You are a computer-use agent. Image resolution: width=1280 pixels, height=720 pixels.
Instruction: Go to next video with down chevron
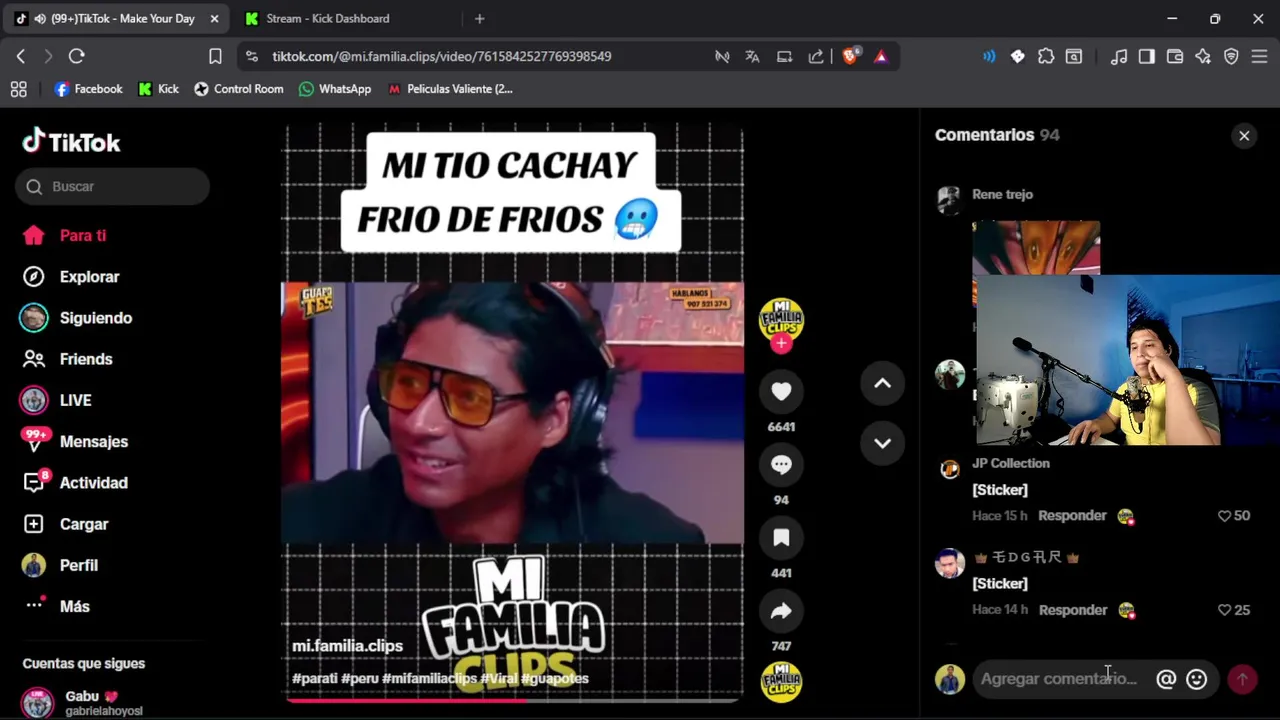(882, 443)
